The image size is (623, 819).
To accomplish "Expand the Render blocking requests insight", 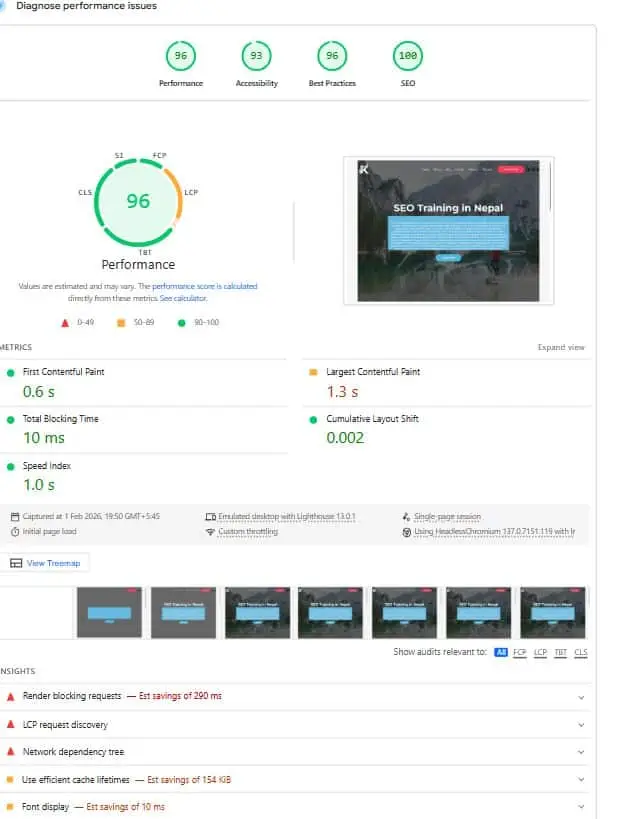I will 295,697.
